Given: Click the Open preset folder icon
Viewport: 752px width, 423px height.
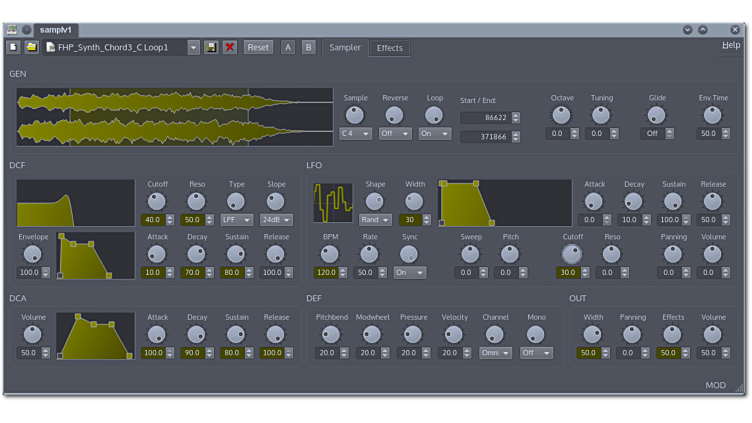Looking at the screenshot, I should tap(31, 47).
